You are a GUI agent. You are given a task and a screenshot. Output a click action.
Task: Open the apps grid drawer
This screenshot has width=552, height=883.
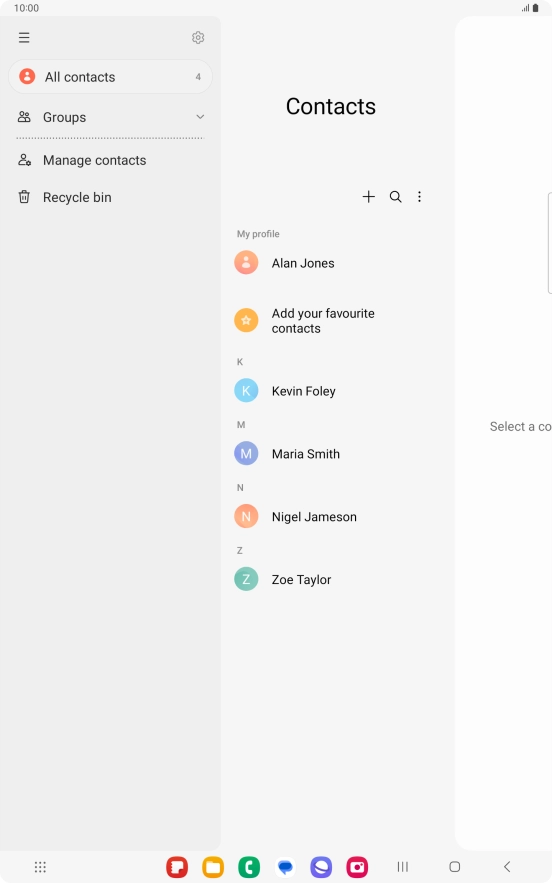pos(40,867)
